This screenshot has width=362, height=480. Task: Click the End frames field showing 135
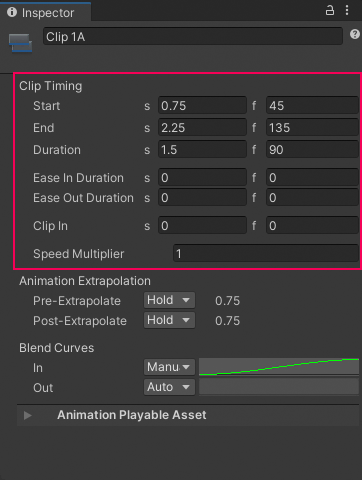(312, 128)
